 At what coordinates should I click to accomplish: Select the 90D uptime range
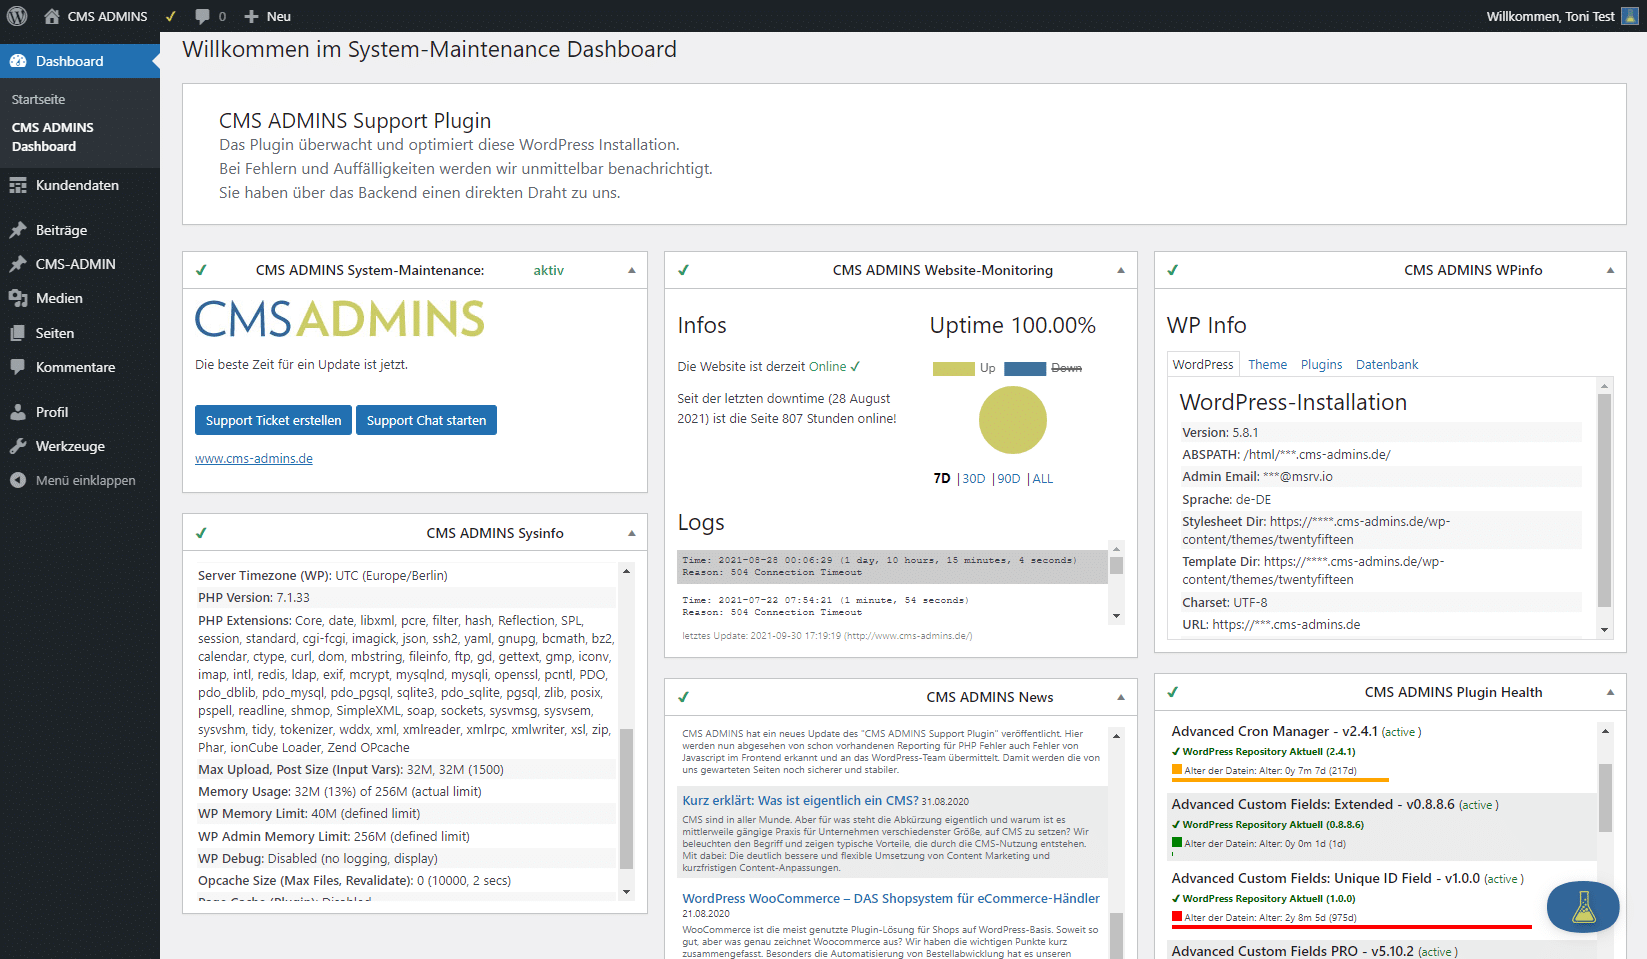point(1009,478)
